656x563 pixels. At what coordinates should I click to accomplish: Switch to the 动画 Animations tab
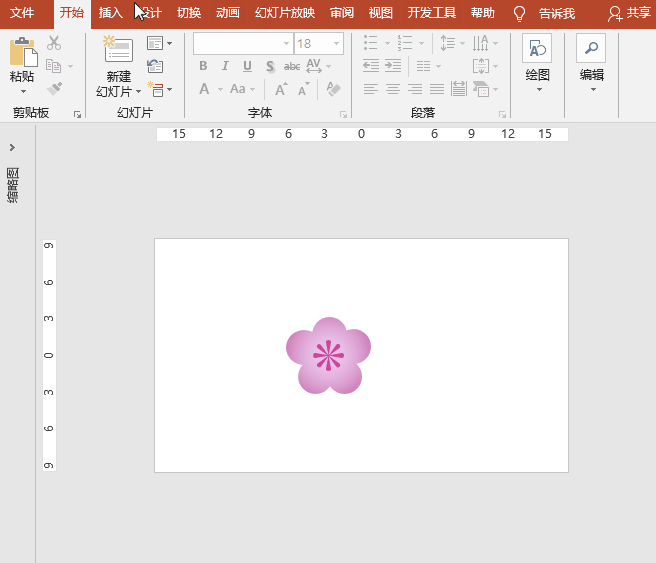[228, 13]
